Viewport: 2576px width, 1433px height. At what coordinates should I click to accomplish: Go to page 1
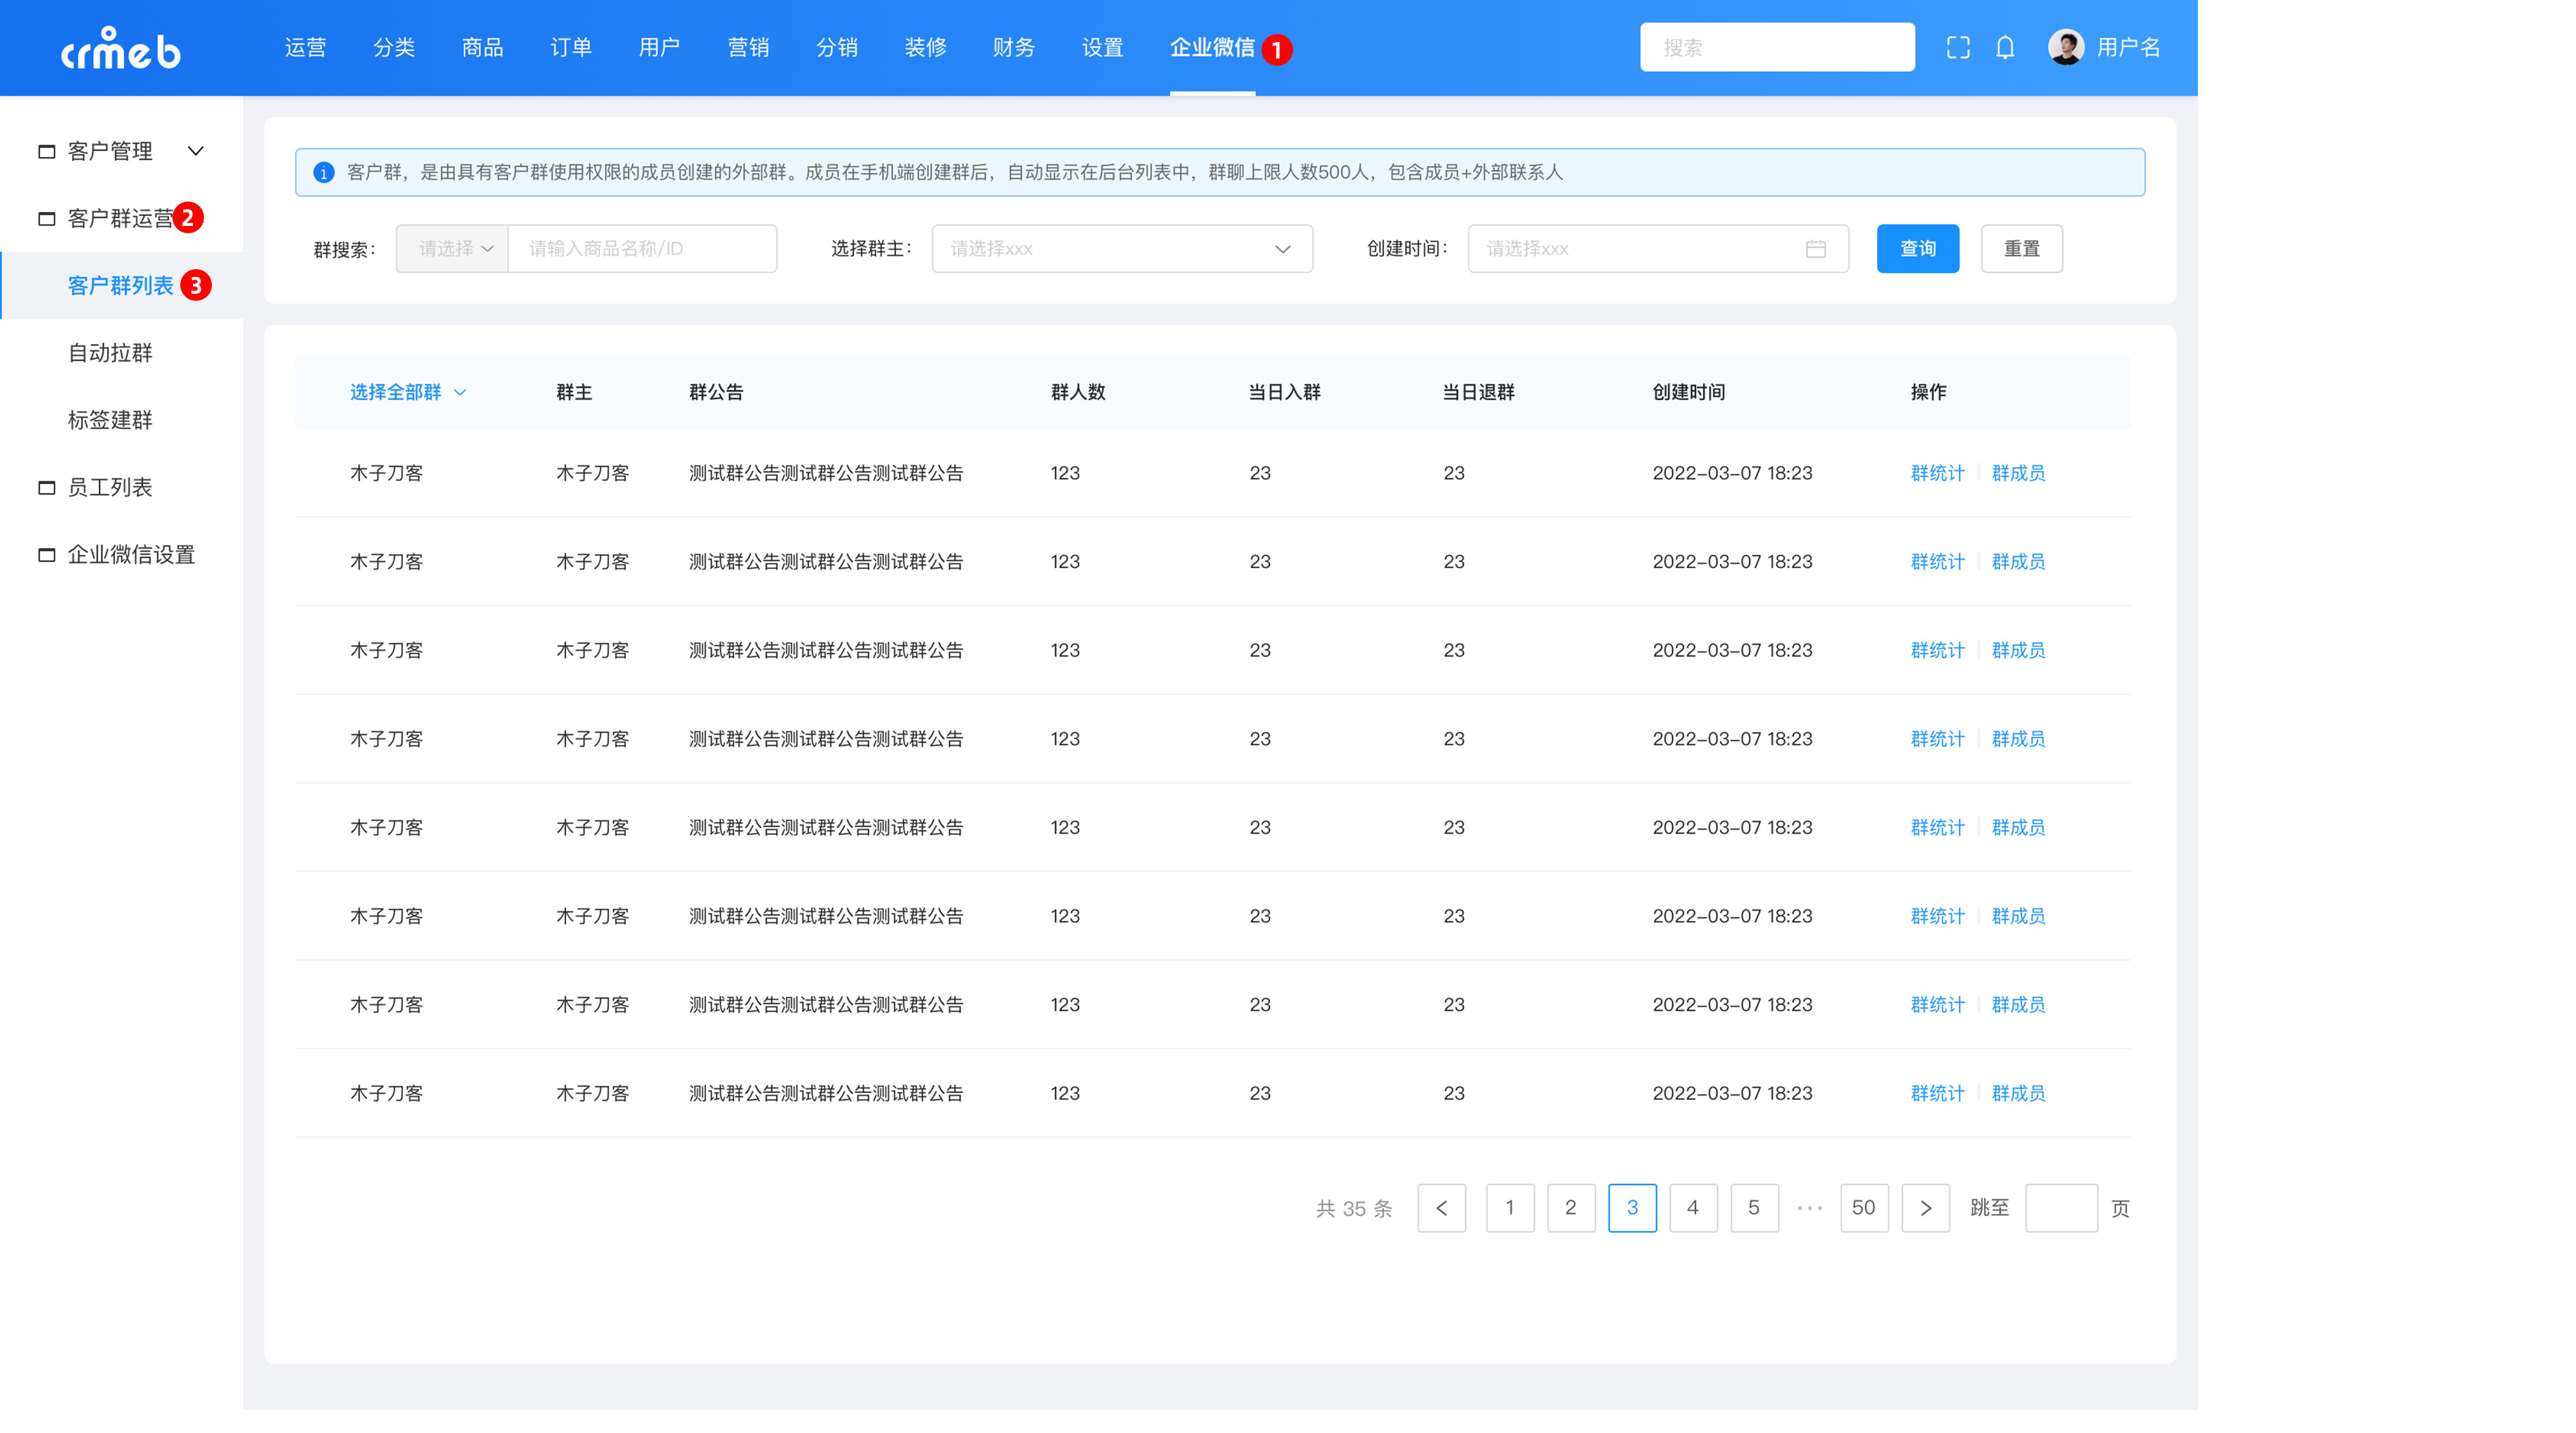[x=1510, y=1208]
